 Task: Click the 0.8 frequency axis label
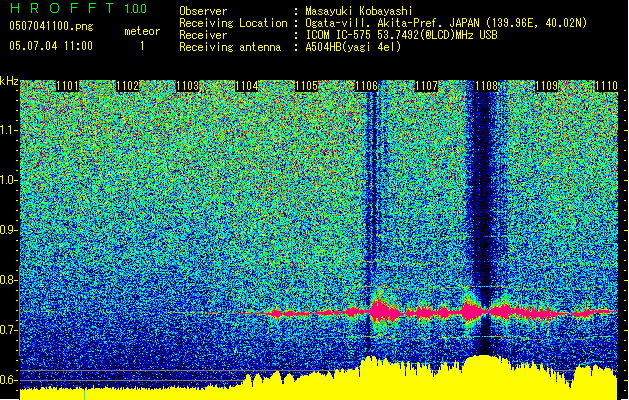pos(9,280)
